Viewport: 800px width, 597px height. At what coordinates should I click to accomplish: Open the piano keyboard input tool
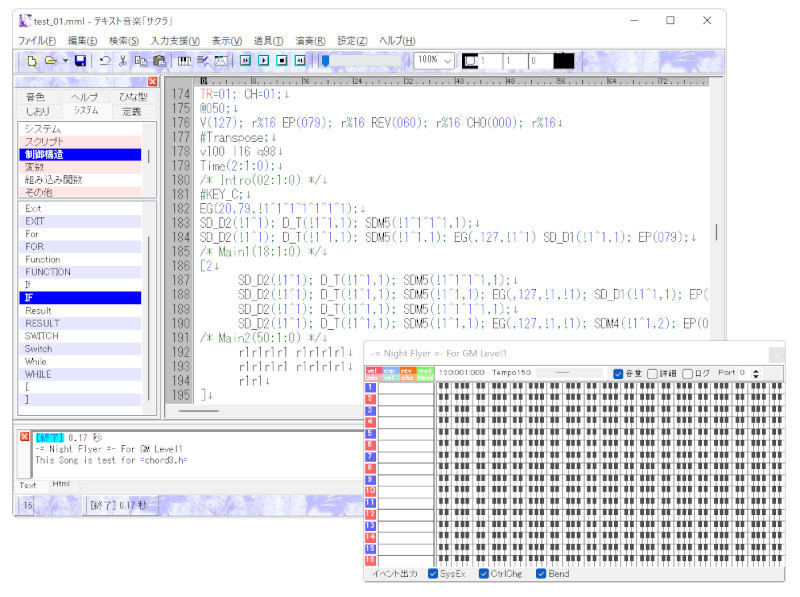pyautogui.click(x=185, y=61)
